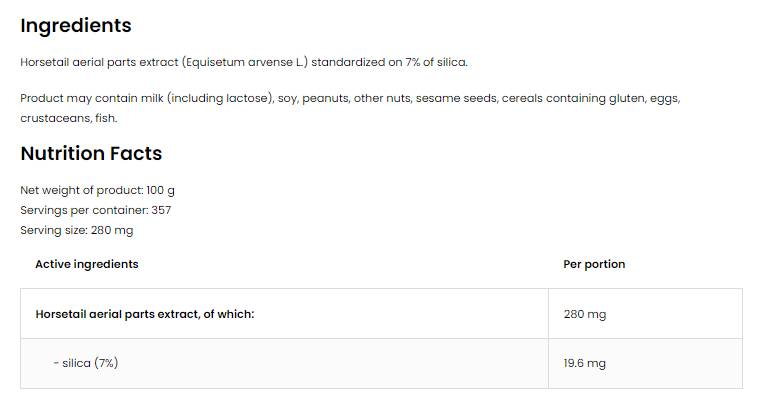Click Serving size: 280 mg text
This screenshot has width=763, height=405.
[77, 230]
